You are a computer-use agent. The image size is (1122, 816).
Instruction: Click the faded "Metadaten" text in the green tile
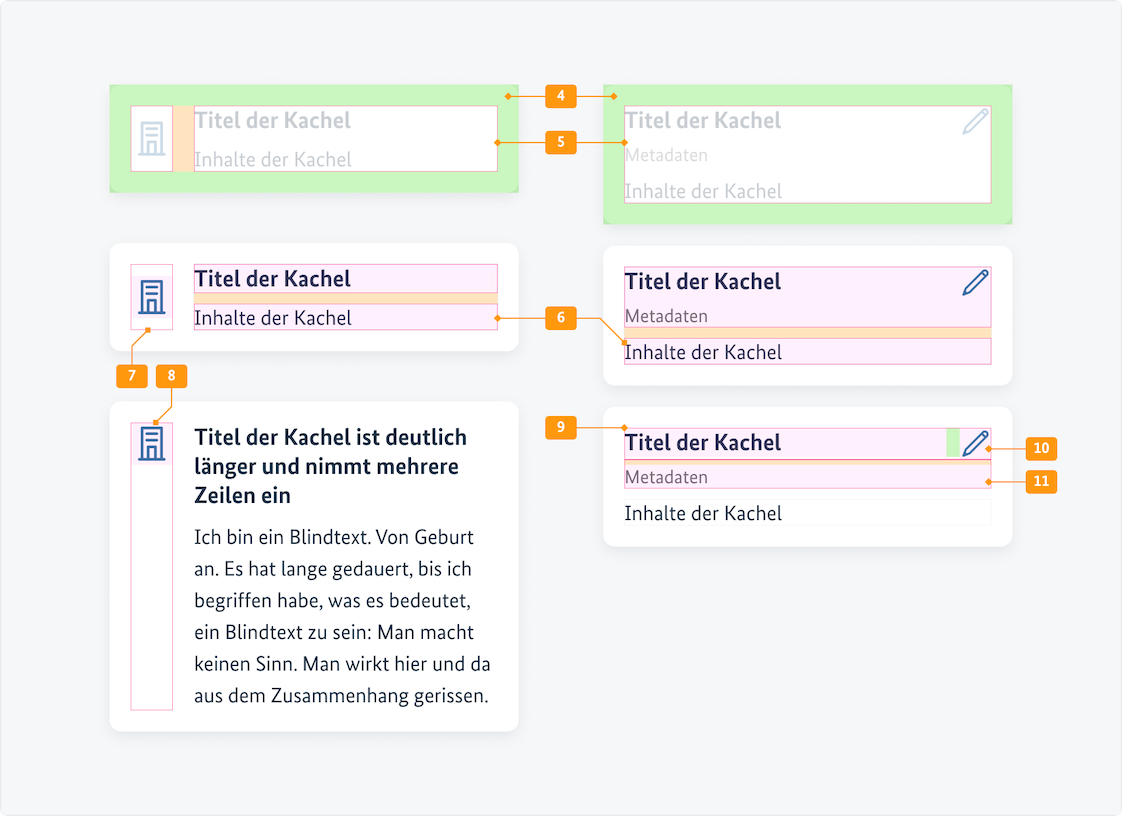(x=666, y=156)
